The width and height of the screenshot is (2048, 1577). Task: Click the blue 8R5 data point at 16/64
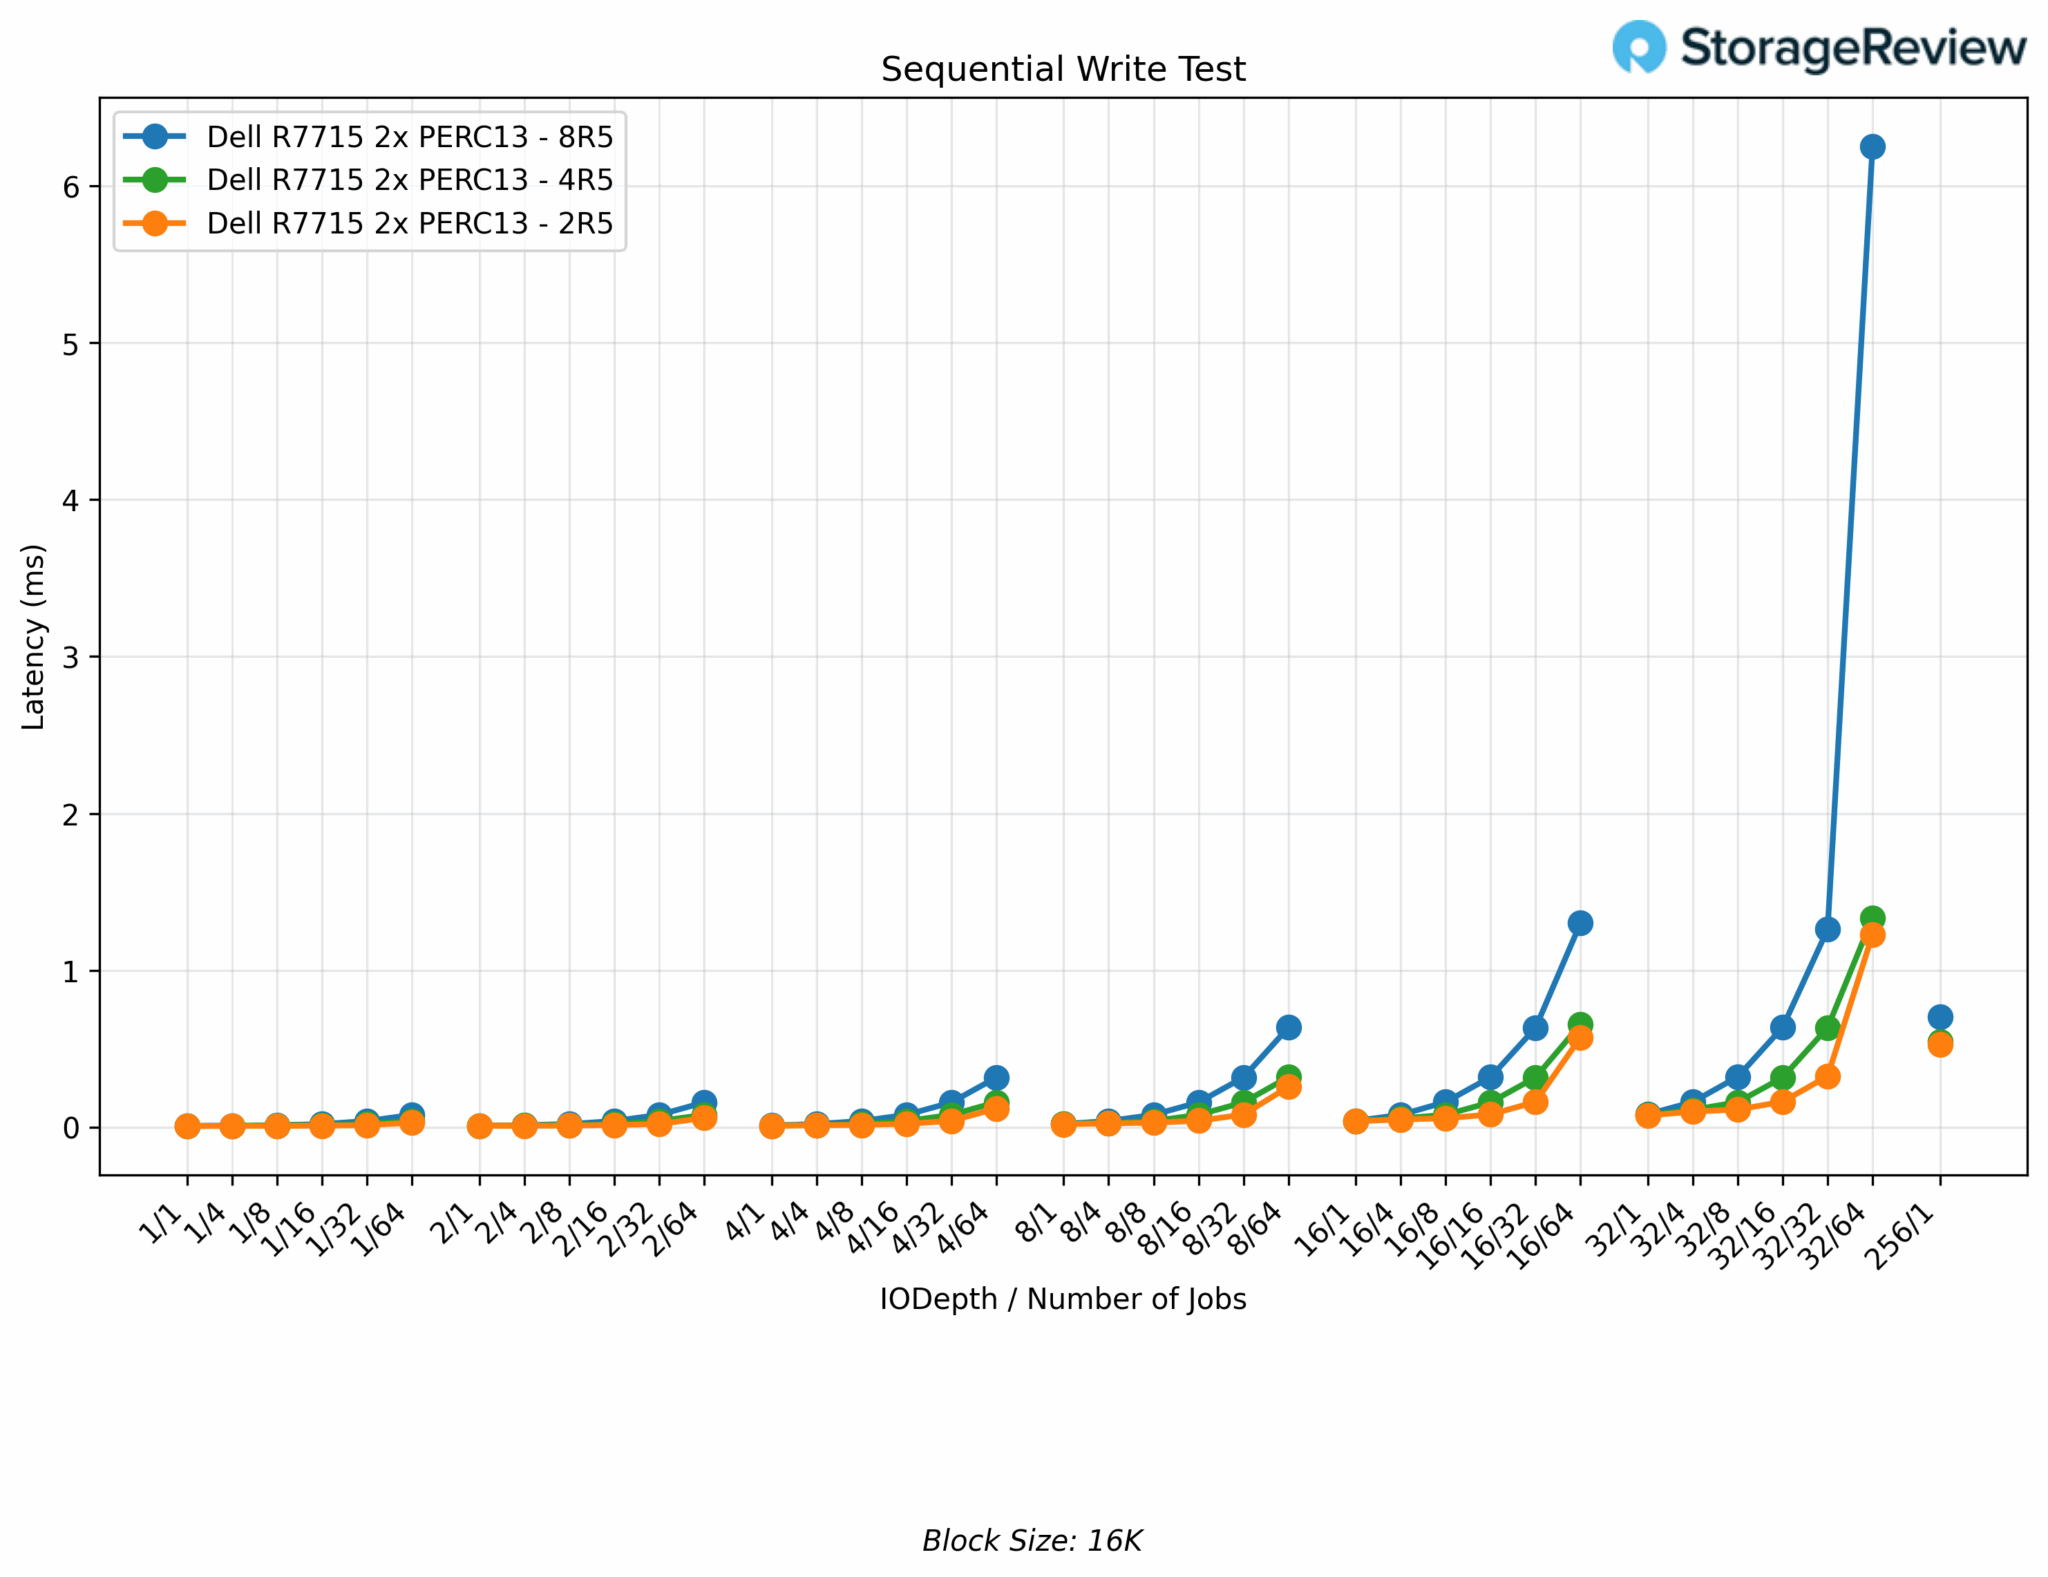coord(1580,923)
